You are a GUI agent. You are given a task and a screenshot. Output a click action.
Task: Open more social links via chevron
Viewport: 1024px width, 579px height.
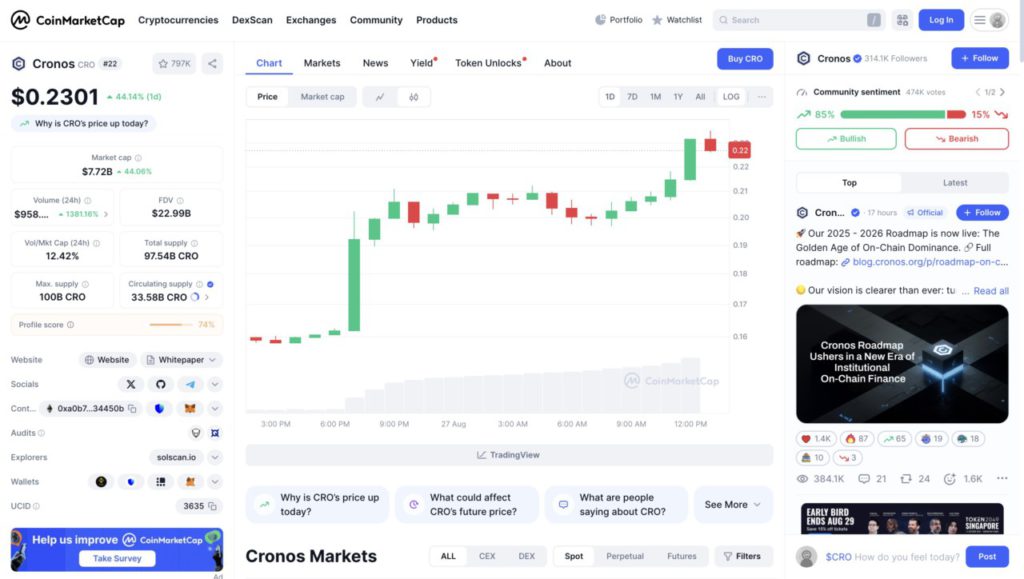(215, 384)
